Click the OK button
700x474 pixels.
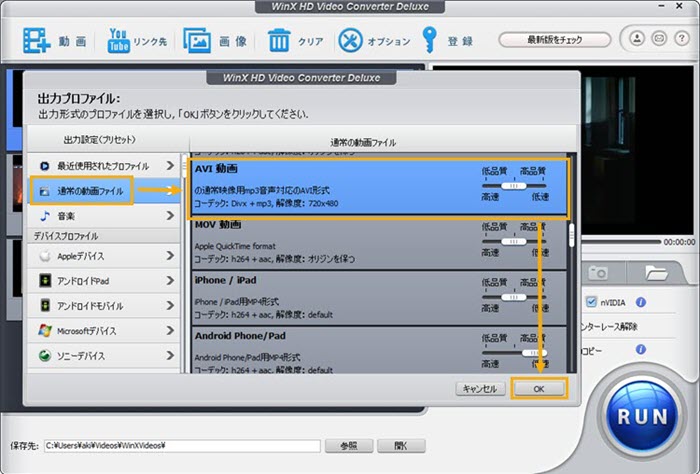(539, 389)
